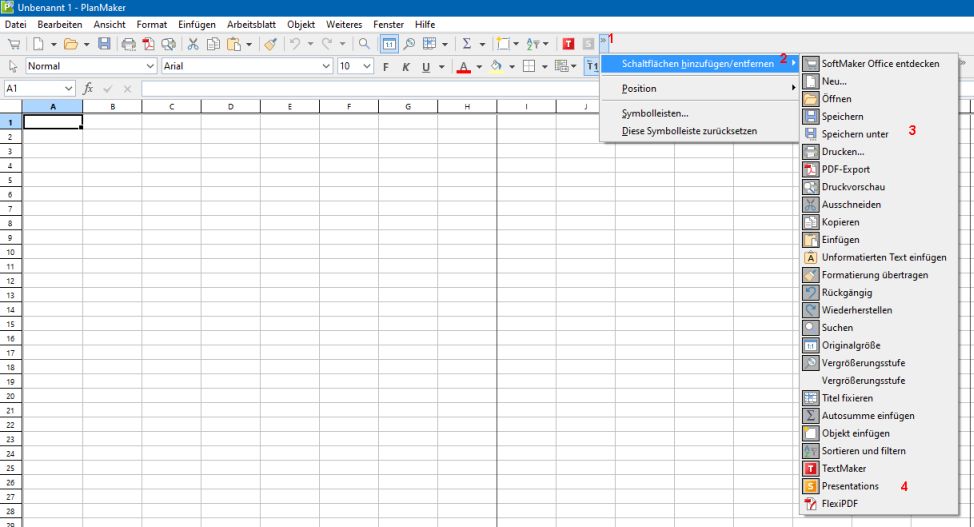
Task: Click the 1:1 original size icon
Action: tap(389, 44)
